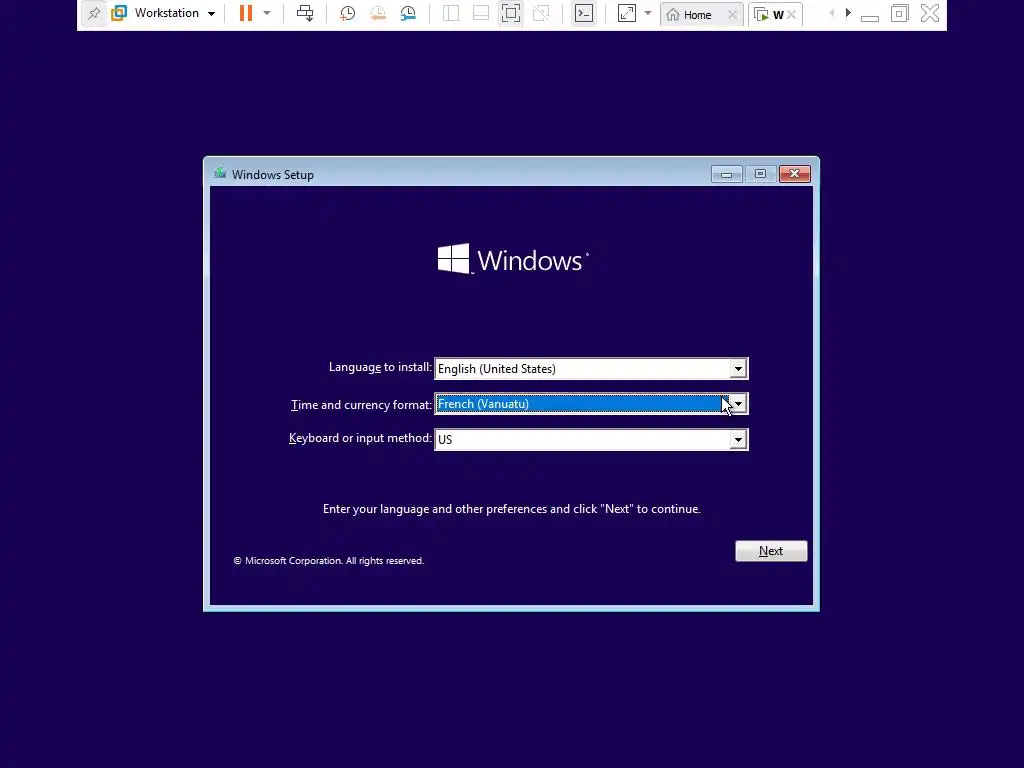Expand the power options arrow beside pause
Image resolution: width=1024 pixels, height=768 pixels.
point(267,13)
